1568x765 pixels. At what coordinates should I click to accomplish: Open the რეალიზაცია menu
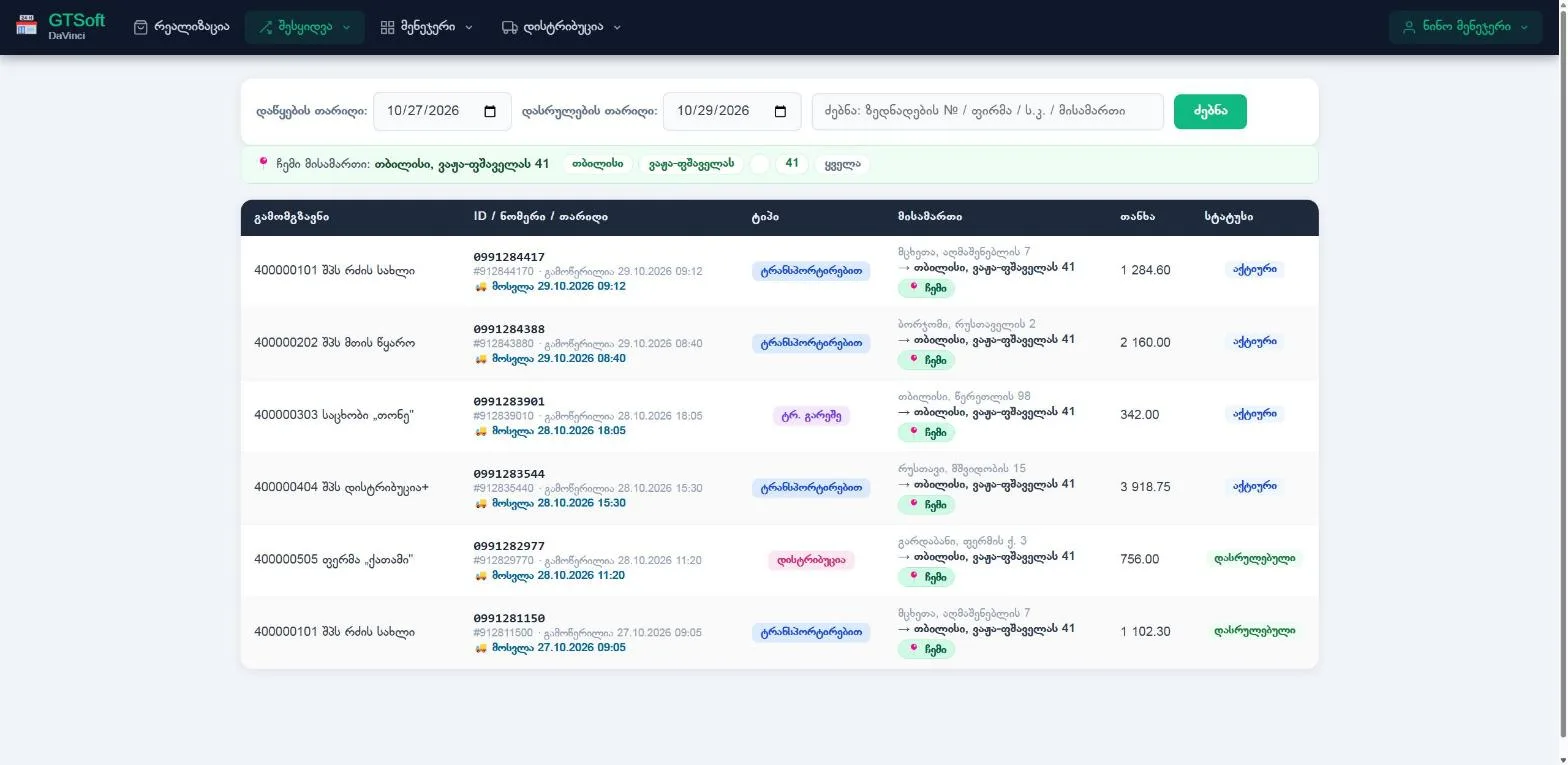[181, 27]
